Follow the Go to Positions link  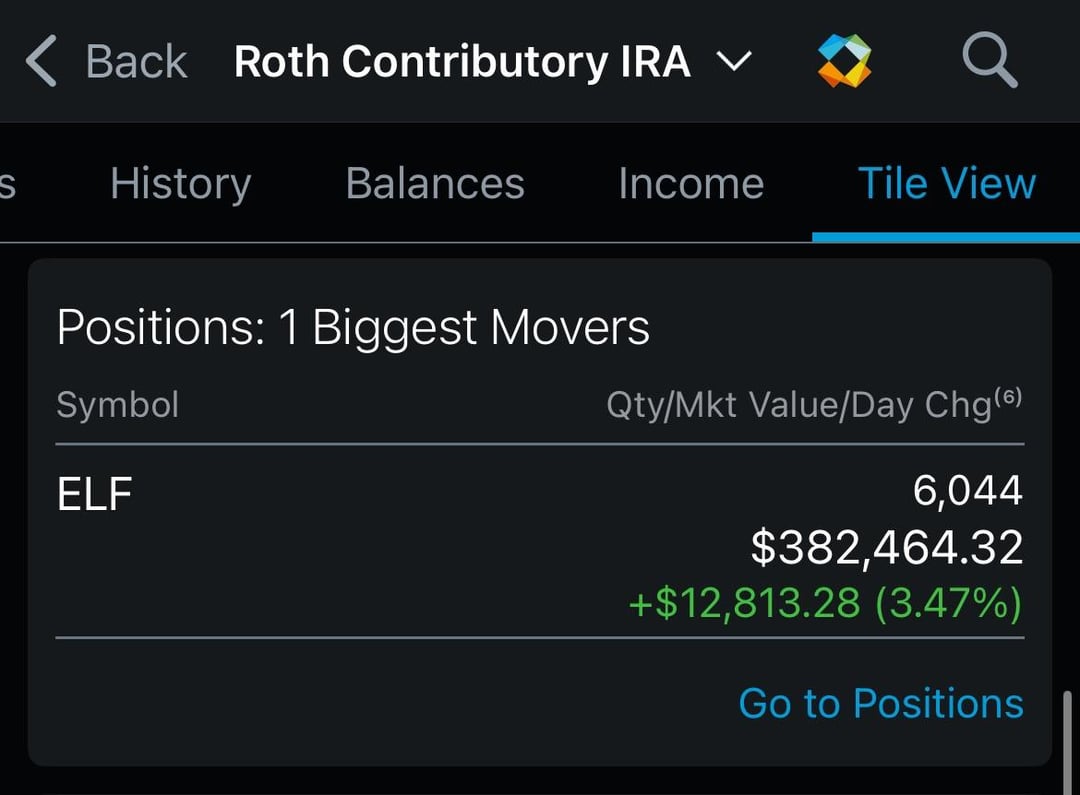click(x=881, y=703)
